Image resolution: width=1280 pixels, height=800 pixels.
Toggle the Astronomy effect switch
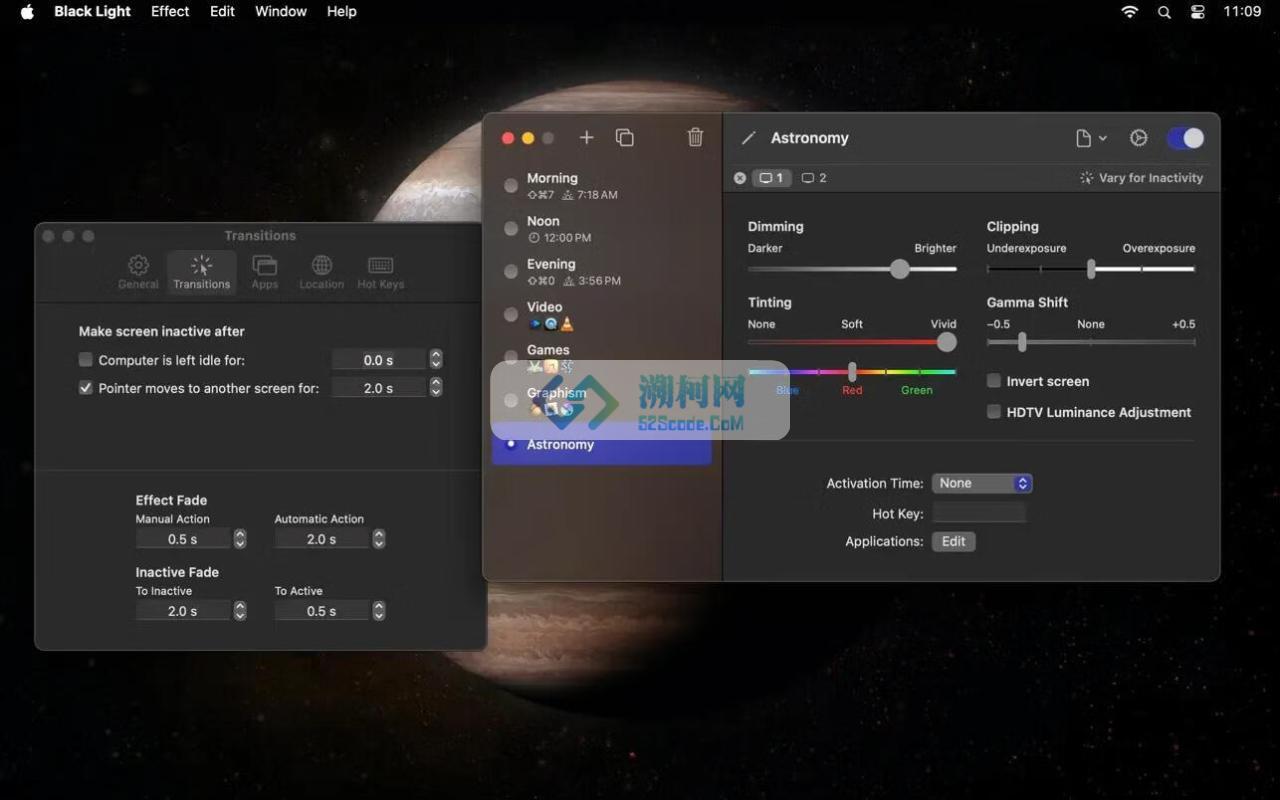click(1185, 138)
